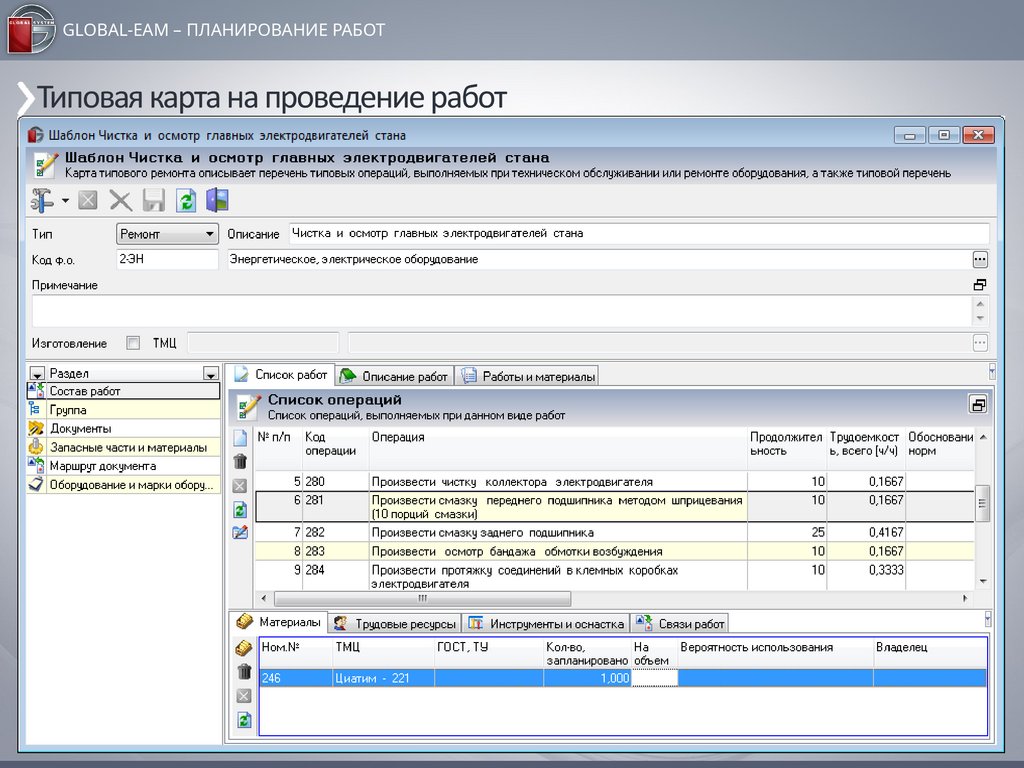Click the floppy disk save icon

pos(153,200)
